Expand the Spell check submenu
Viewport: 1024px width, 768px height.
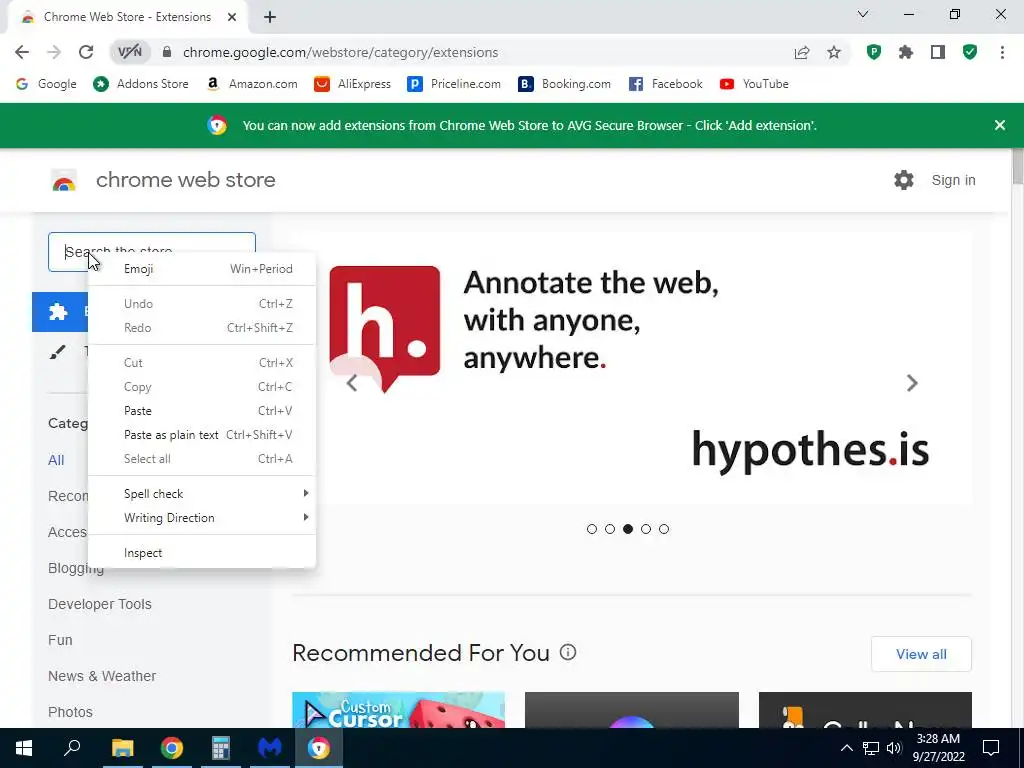point(202,494)
